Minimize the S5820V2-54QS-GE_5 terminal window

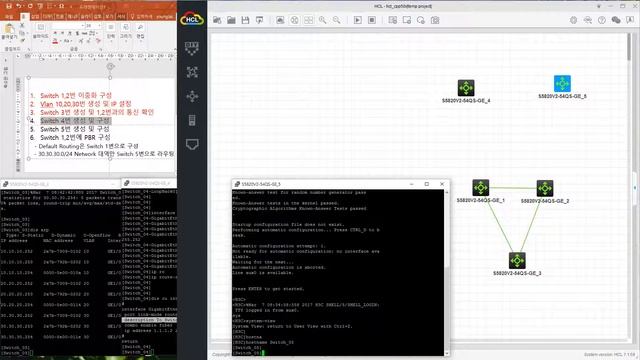(411, 184)
